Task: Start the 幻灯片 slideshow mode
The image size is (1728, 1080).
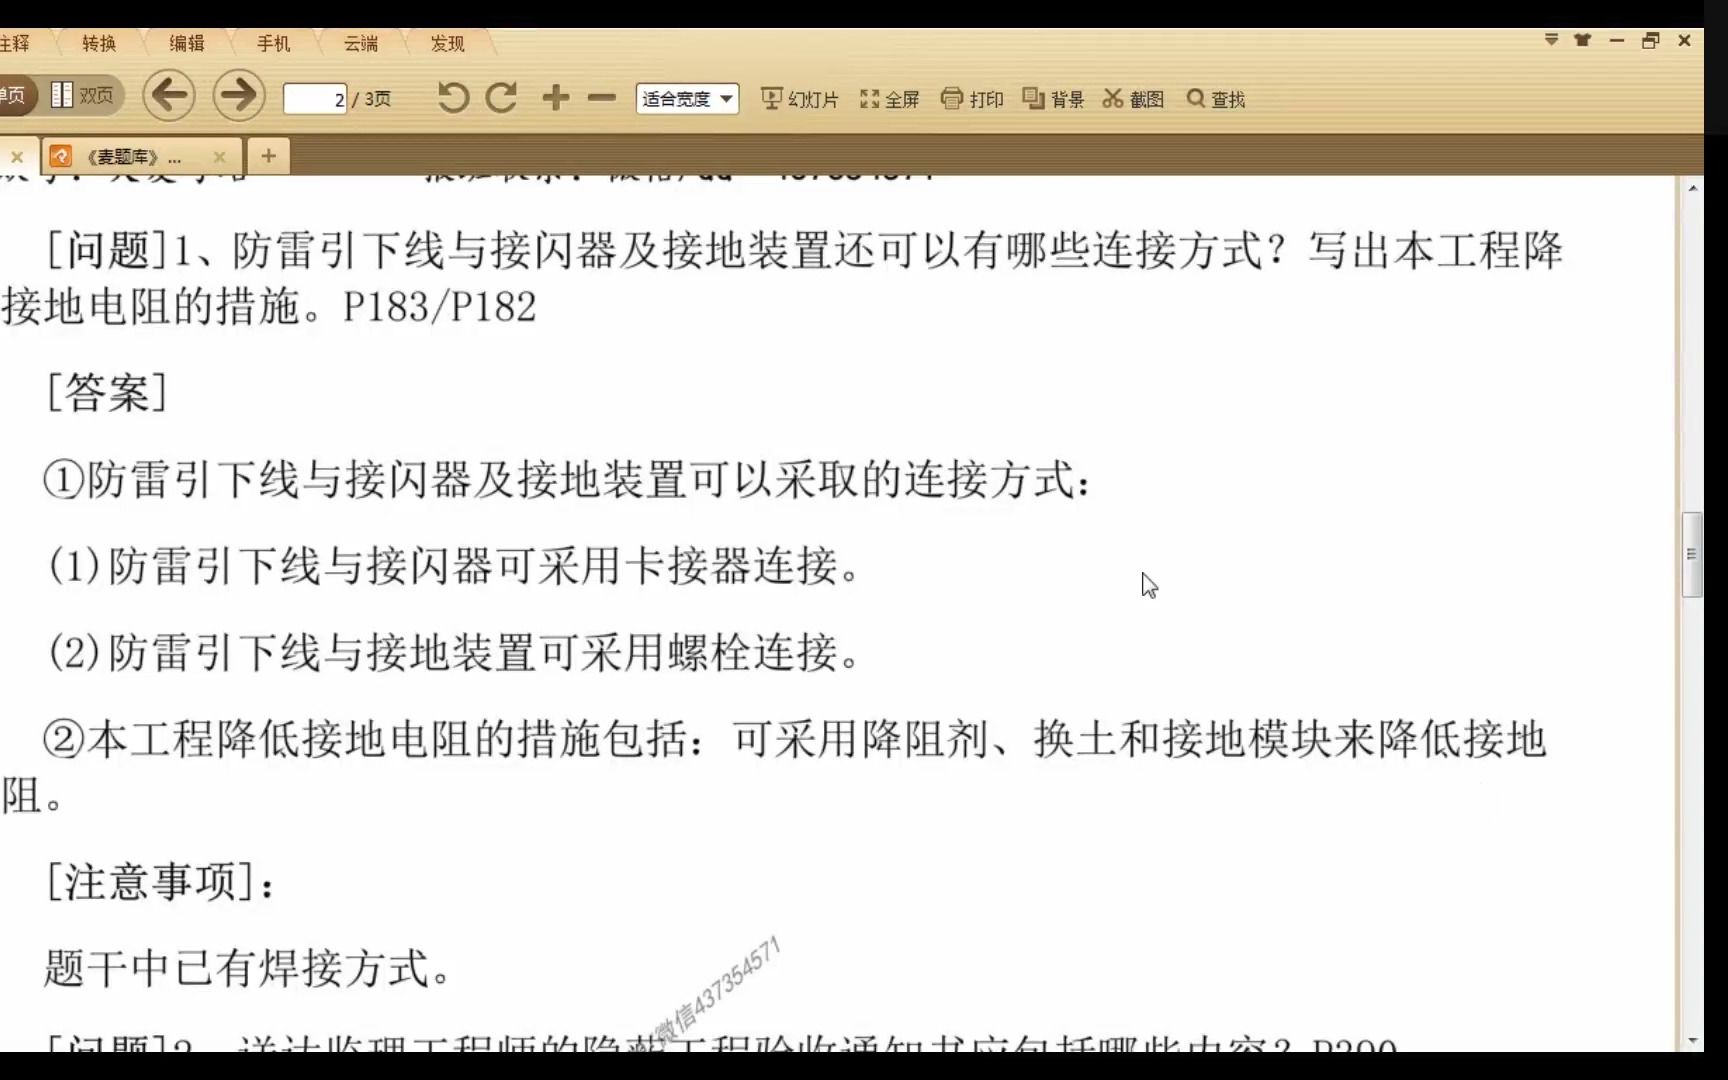Action: [x=798, y=98]
